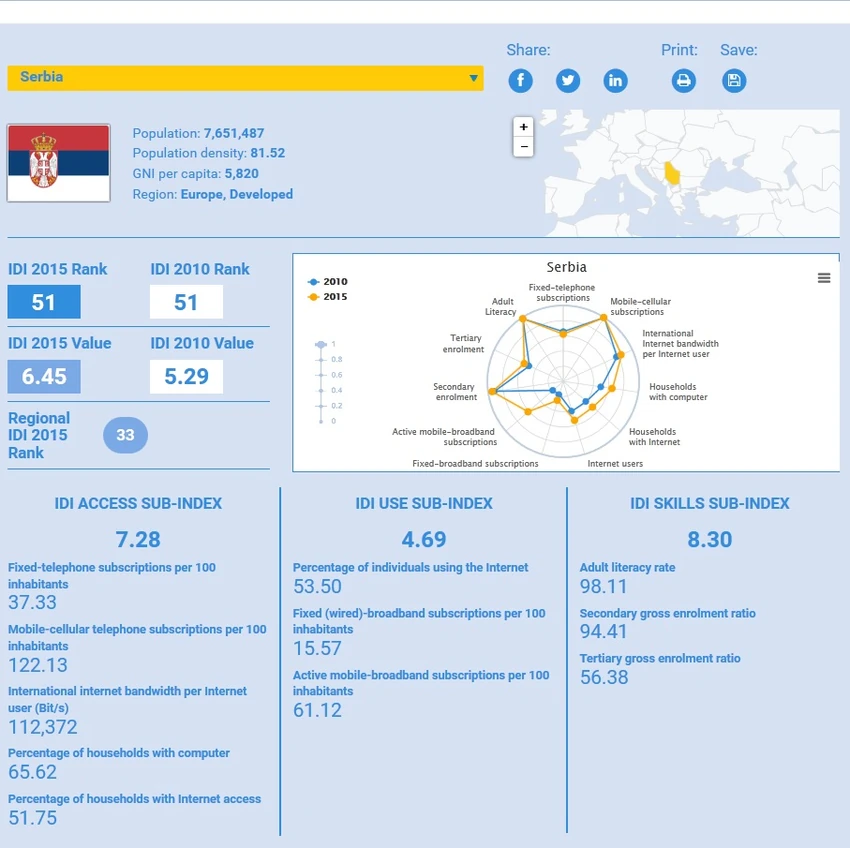
Task: Click the IDI 2010 Value 5.29 box
Action: (186, 376)
